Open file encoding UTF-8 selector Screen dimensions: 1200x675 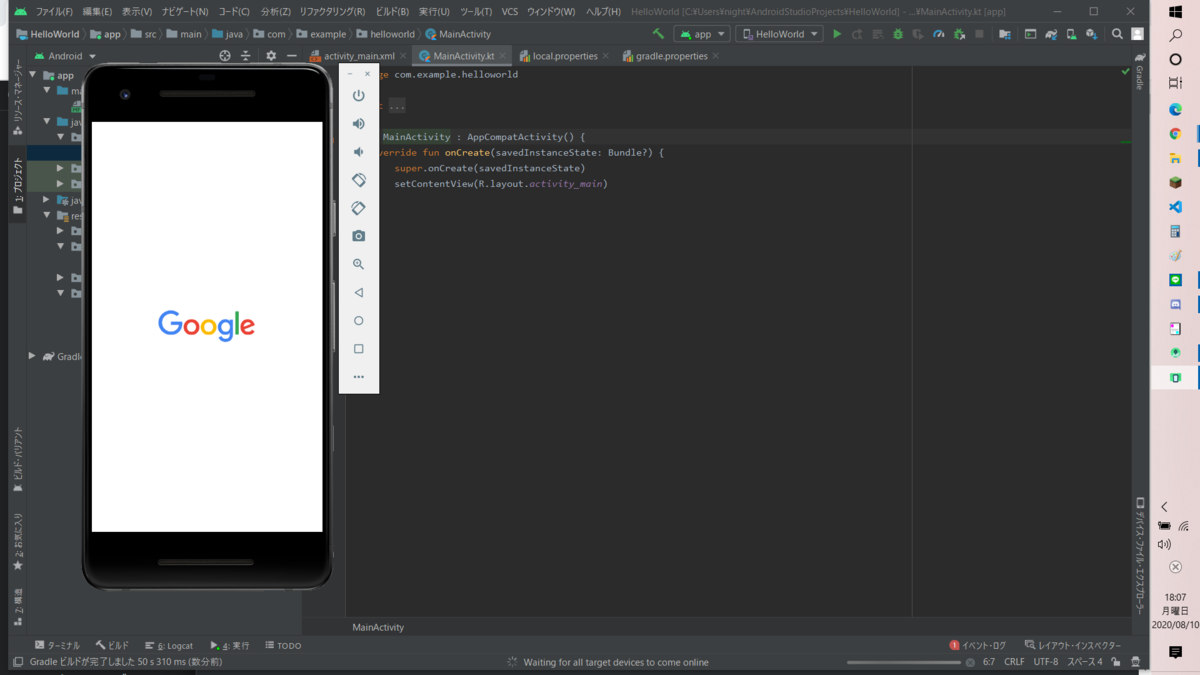coord(1046,662)
